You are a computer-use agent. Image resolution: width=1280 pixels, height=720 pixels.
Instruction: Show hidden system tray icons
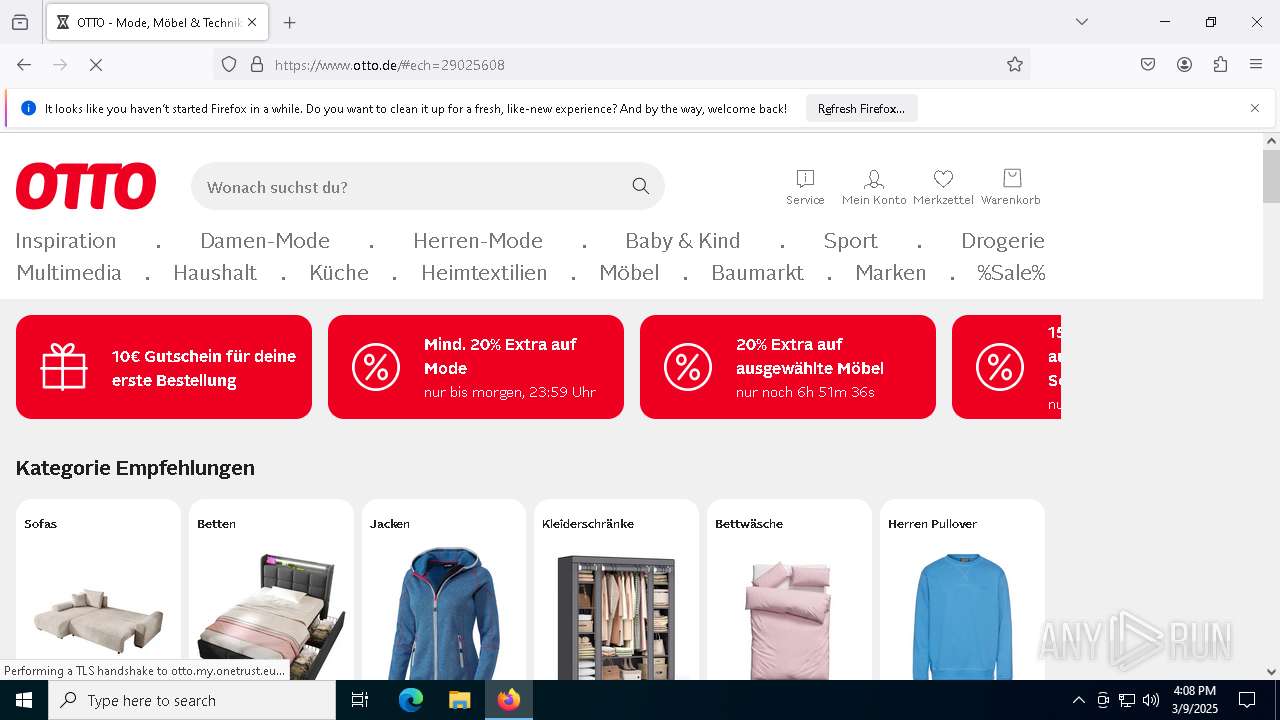coord(1078,700)
